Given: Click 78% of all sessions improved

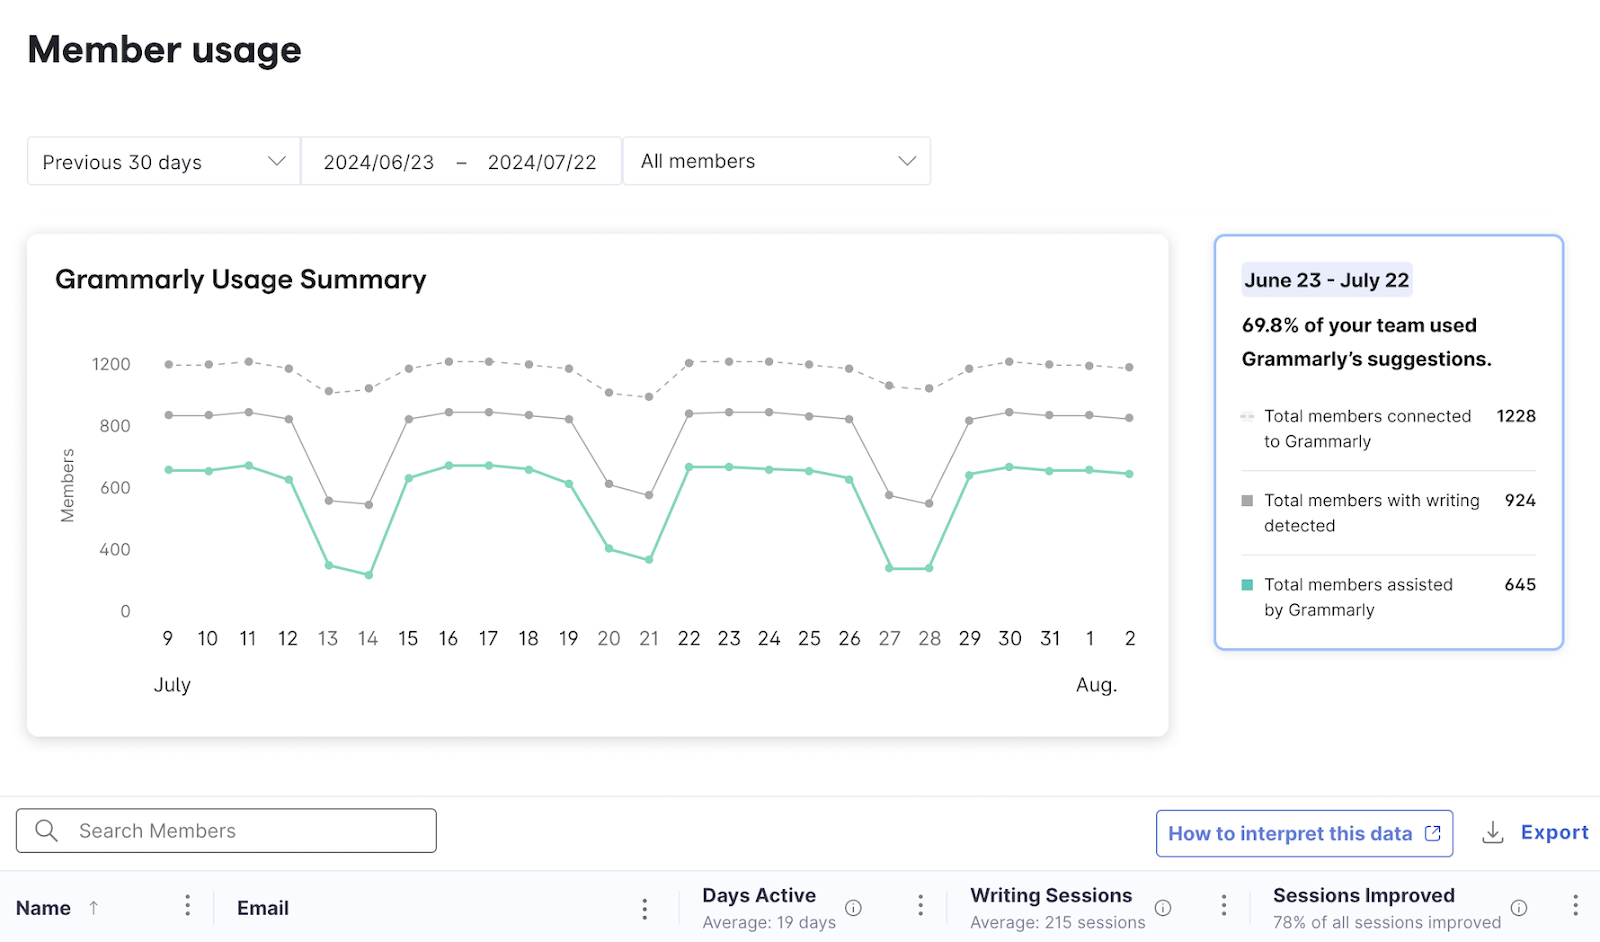Looking at the screenshot, I should pos(1387,922).
